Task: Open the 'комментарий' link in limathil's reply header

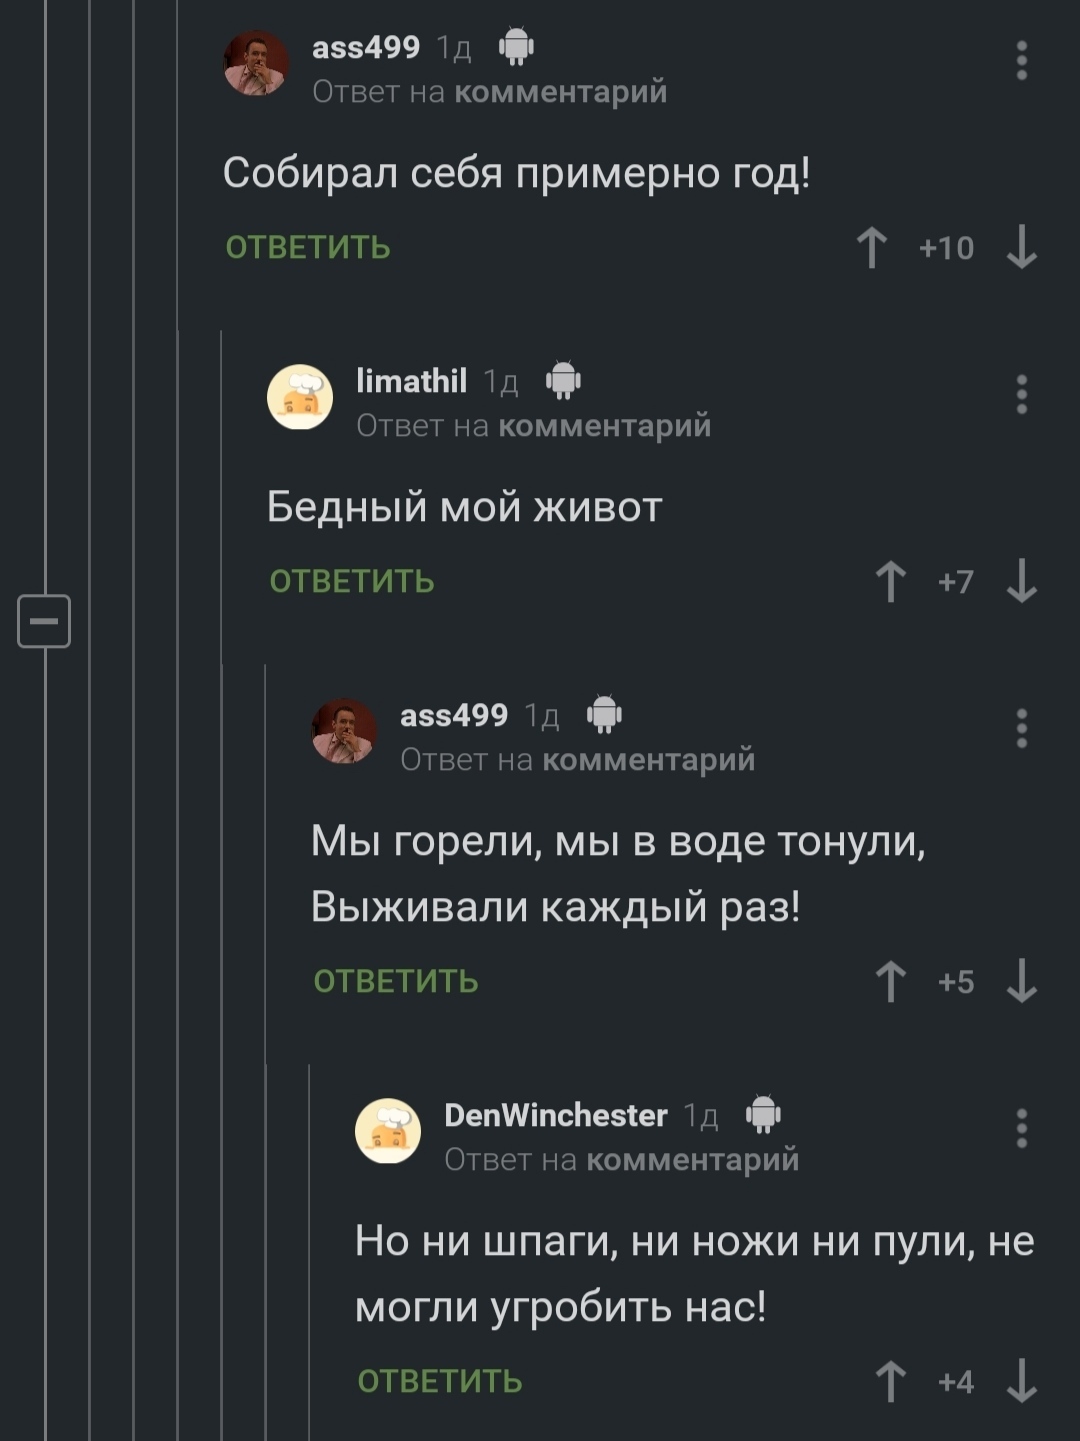Action: click(x=605, y=424)
